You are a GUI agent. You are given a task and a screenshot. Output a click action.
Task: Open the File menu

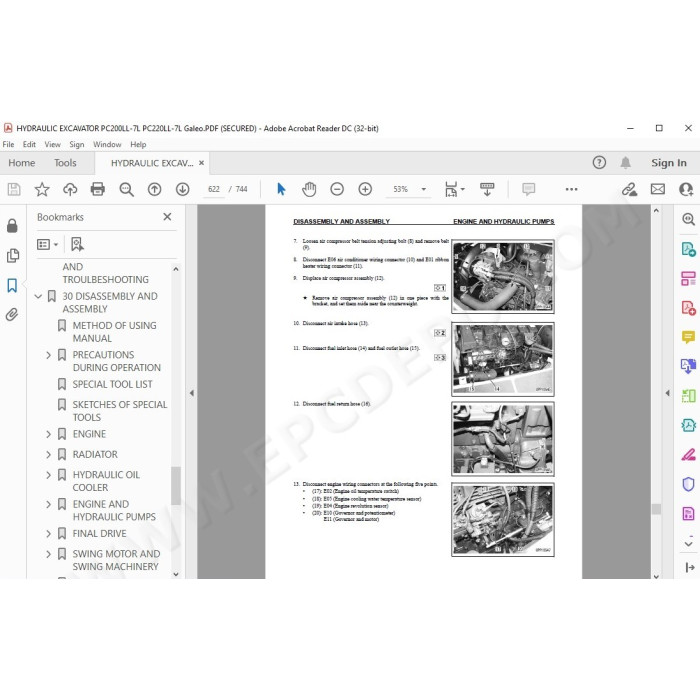[8, 144]
